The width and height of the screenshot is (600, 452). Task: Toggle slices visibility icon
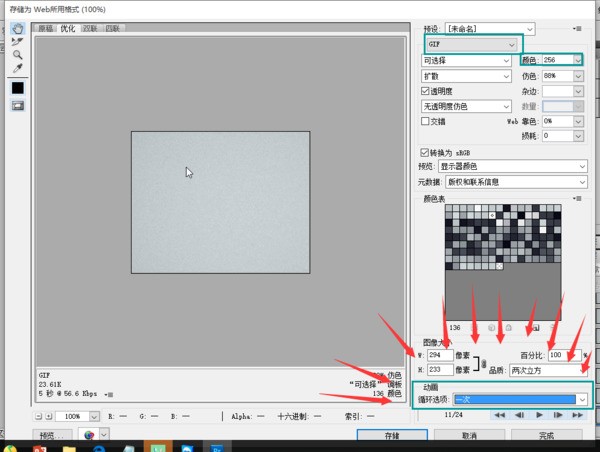tap(17, 105)
